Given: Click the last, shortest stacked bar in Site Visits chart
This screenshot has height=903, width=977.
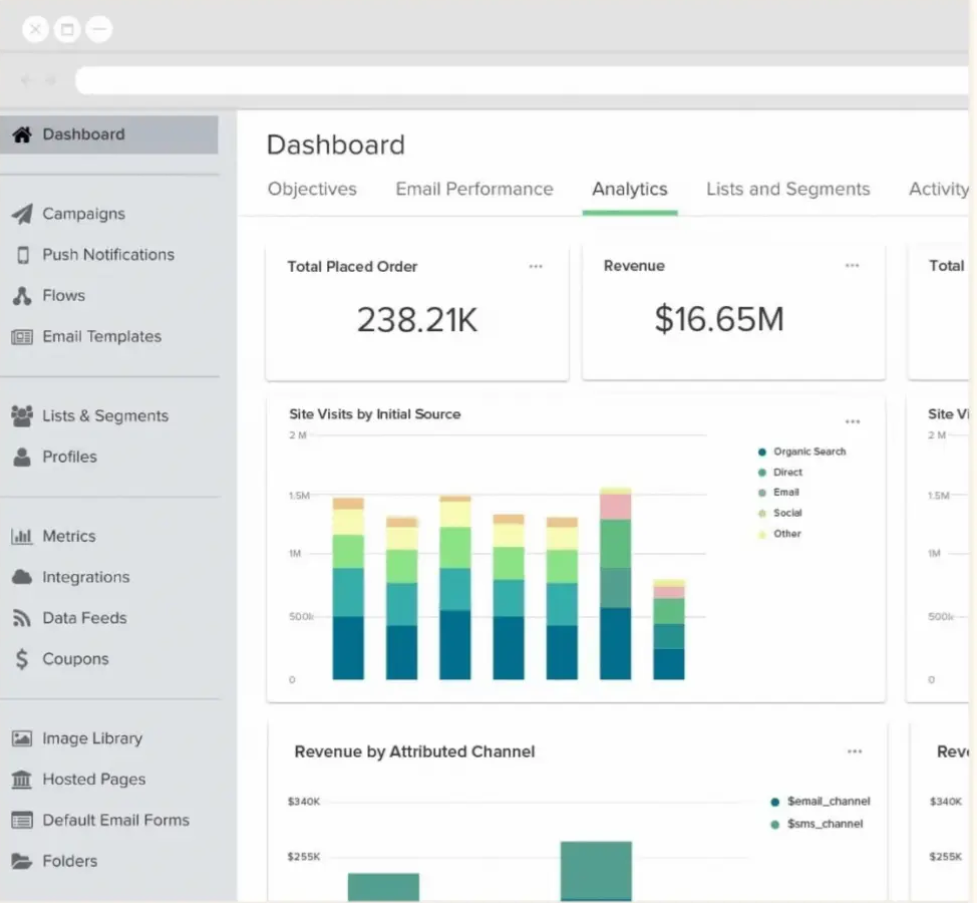Looking at the screenshot, I should [x=669, y=629].
